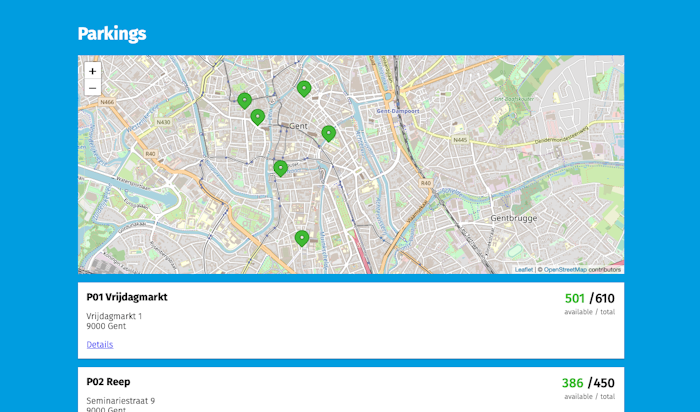Image resolution: width=700 pixels, height=412 pixels.
Task: Click the P01 Vrijdagmarkt heading
Action: [x=127, y=297]
